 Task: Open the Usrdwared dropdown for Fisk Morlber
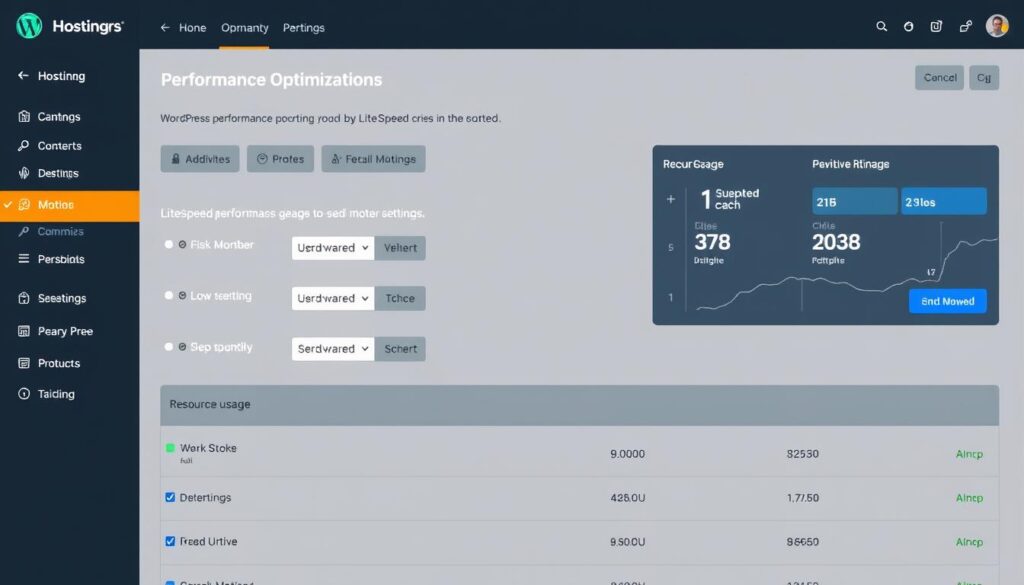(x=333, y=248)
